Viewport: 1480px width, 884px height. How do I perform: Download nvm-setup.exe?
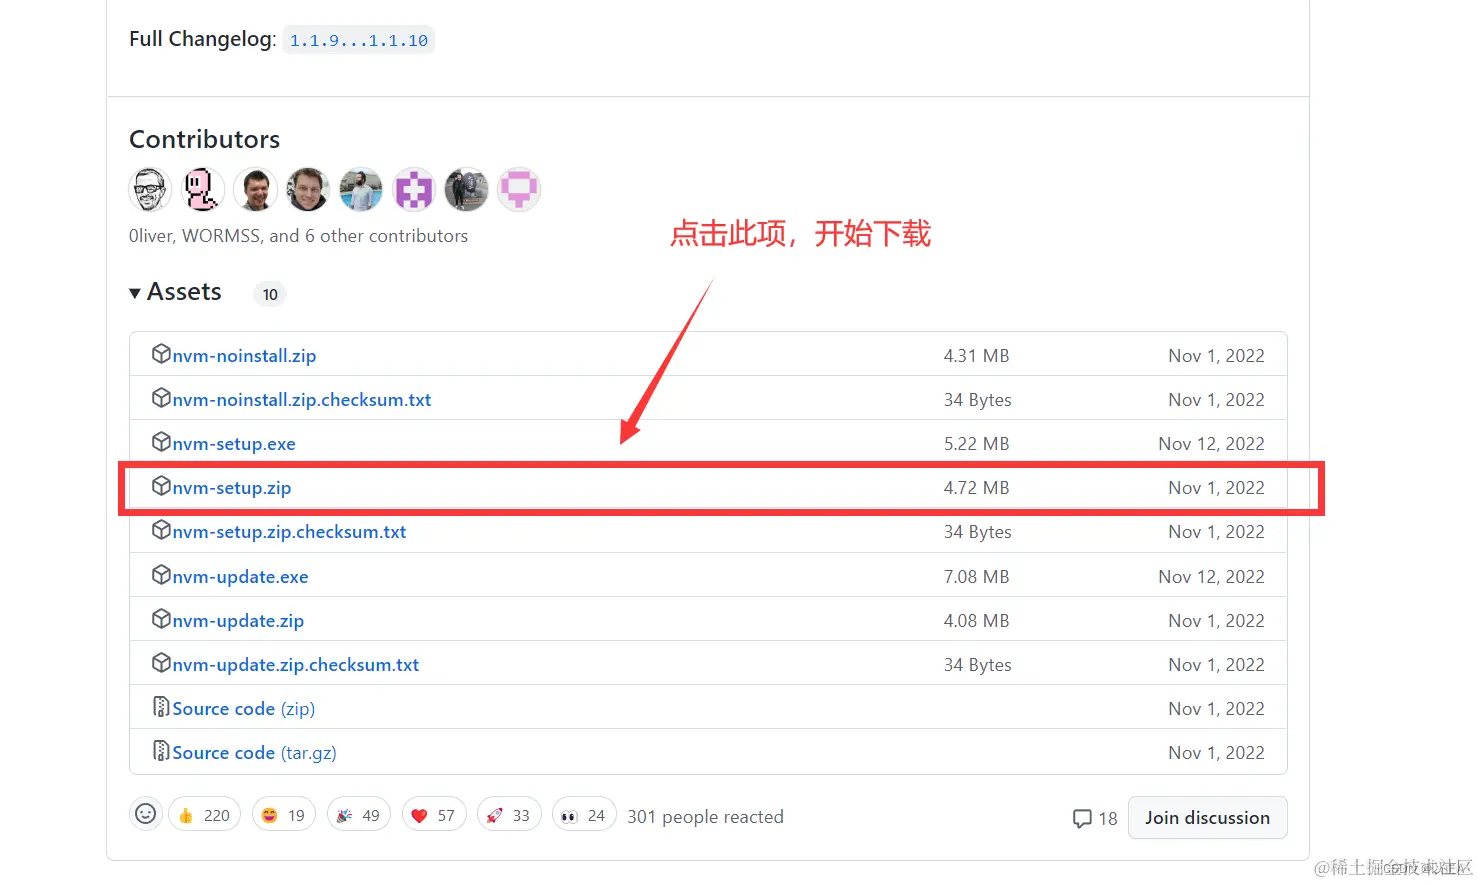point(234,444)
